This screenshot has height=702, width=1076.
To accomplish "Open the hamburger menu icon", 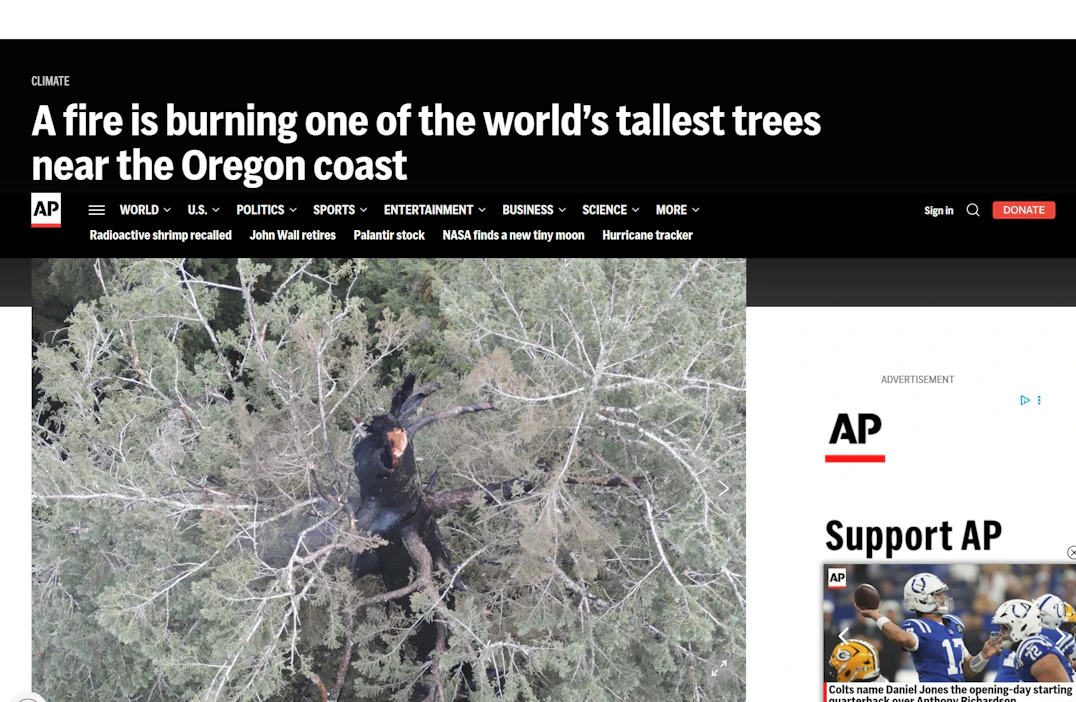I will [x=97, y=210].
